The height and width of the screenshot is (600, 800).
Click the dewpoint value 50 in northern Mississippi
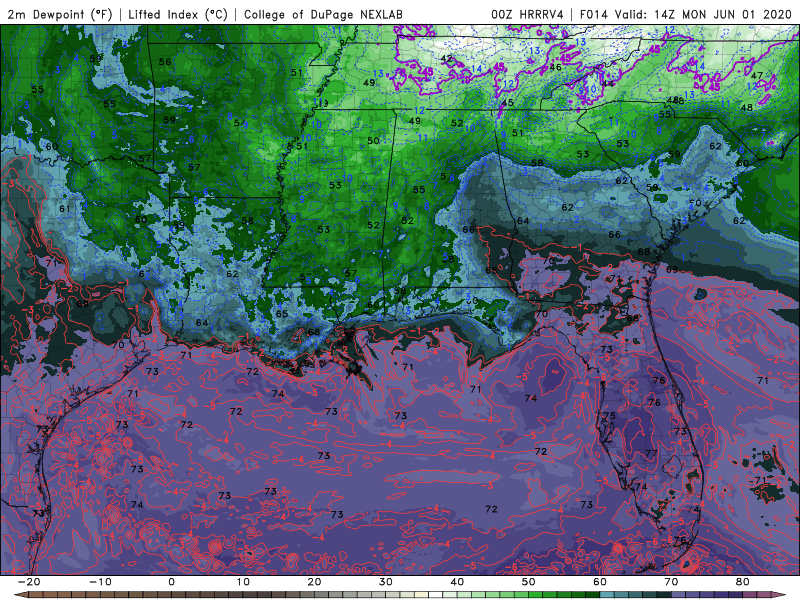point(373,140)
